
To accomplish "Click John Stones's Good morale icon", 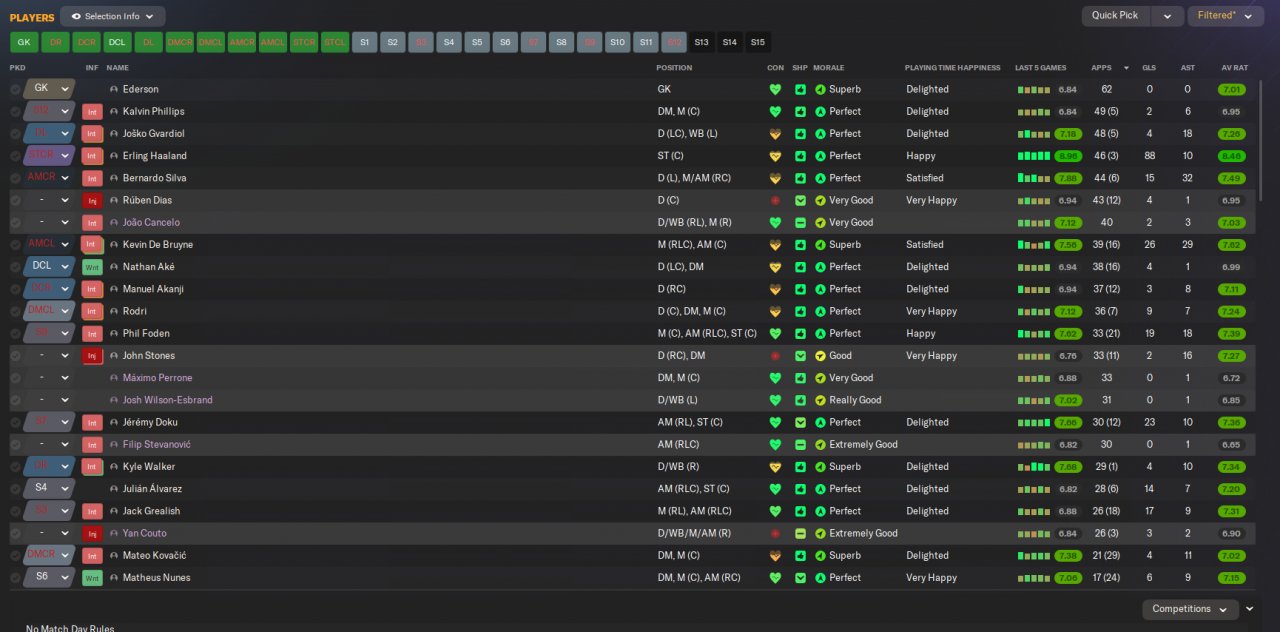I will [820, 356].
